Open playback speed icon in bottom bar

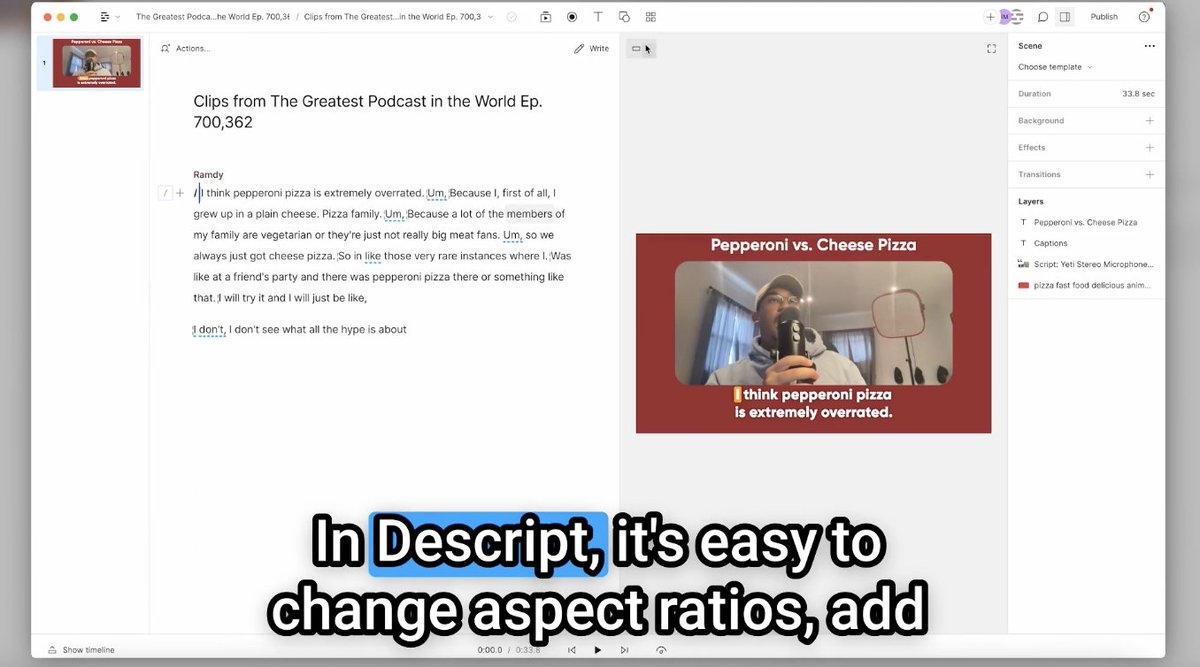(661, 650)
